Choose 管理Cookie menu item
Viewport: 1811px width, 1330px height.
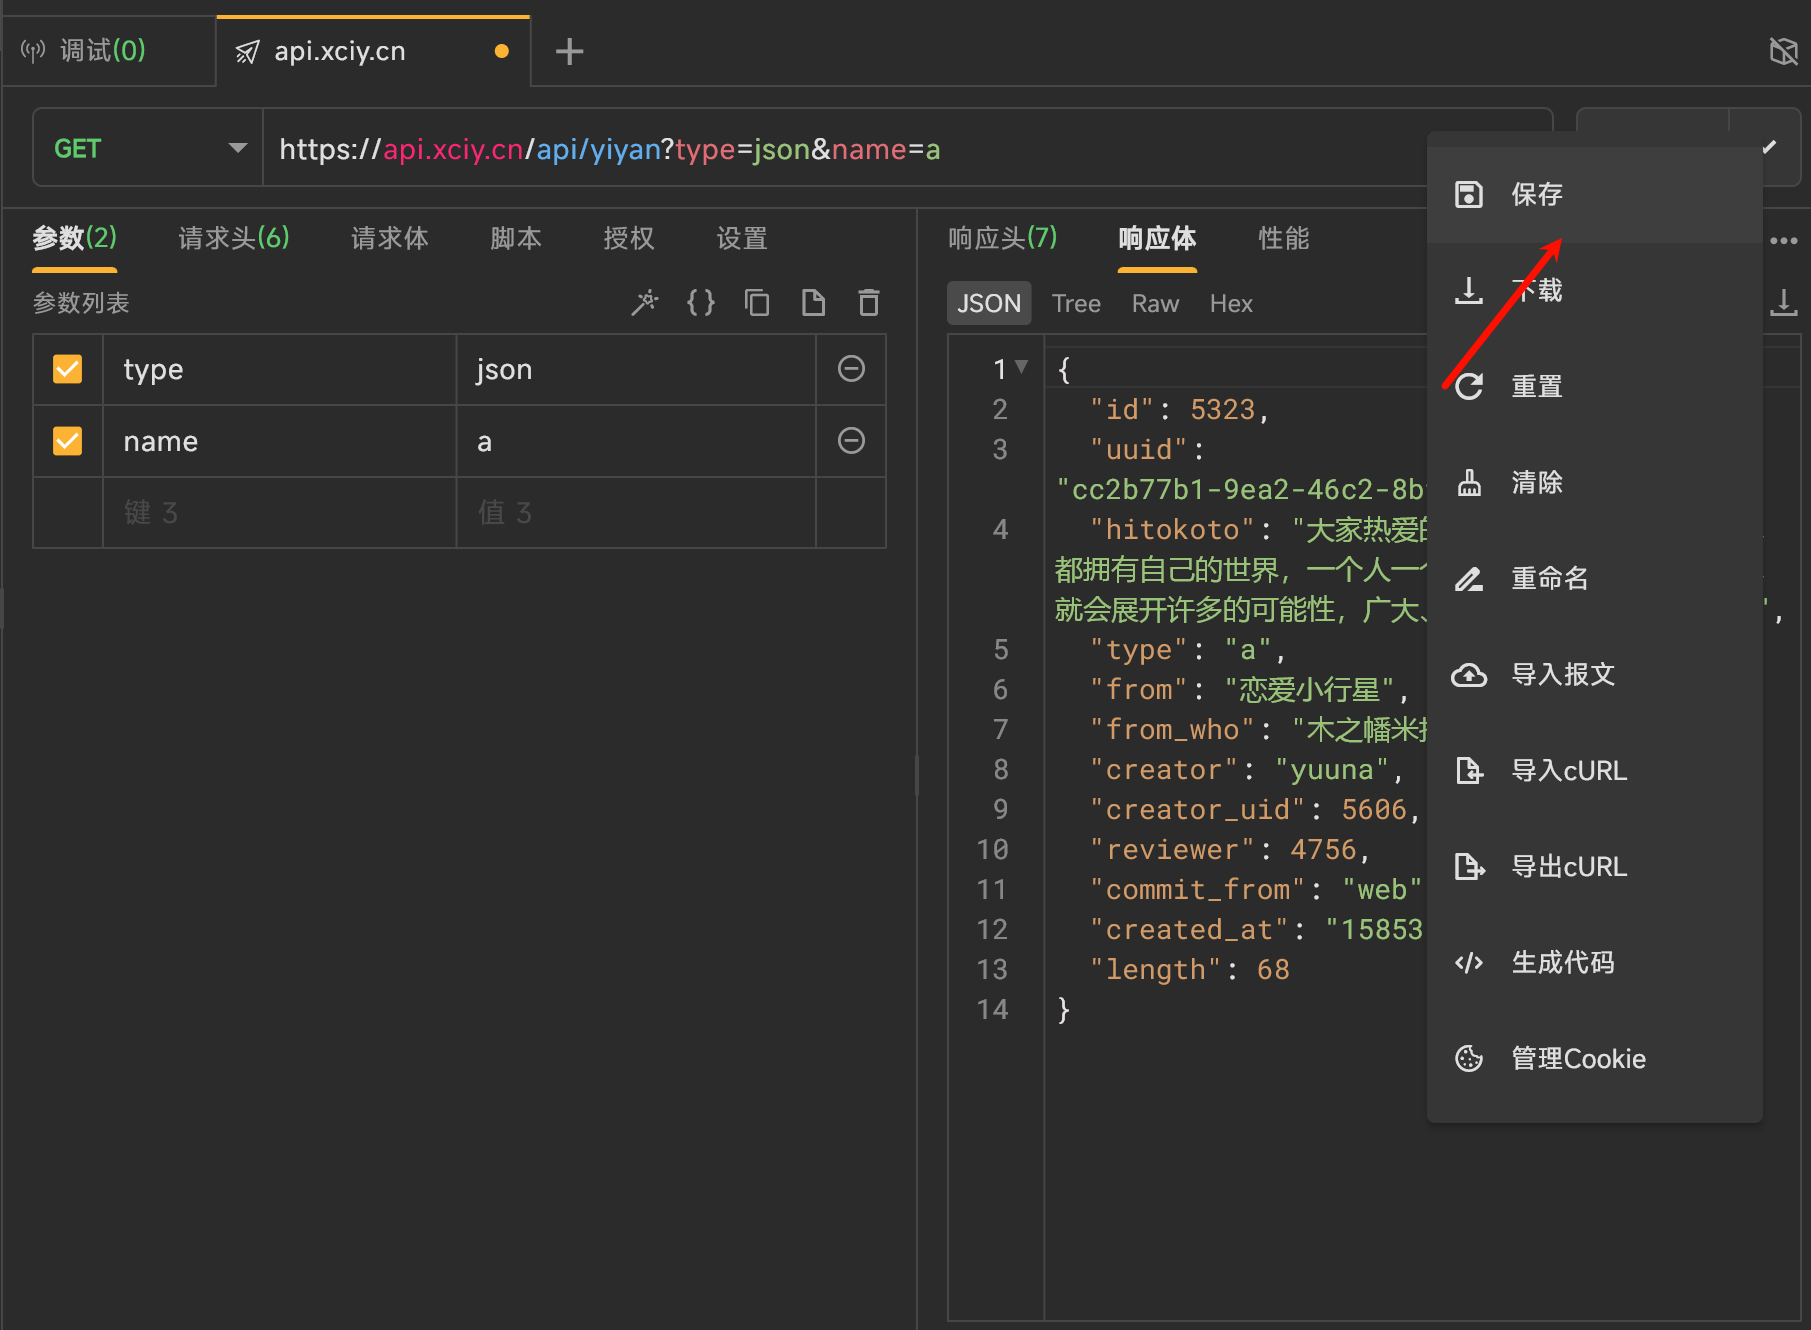pyautogui.click(x=1594, y=1058)
